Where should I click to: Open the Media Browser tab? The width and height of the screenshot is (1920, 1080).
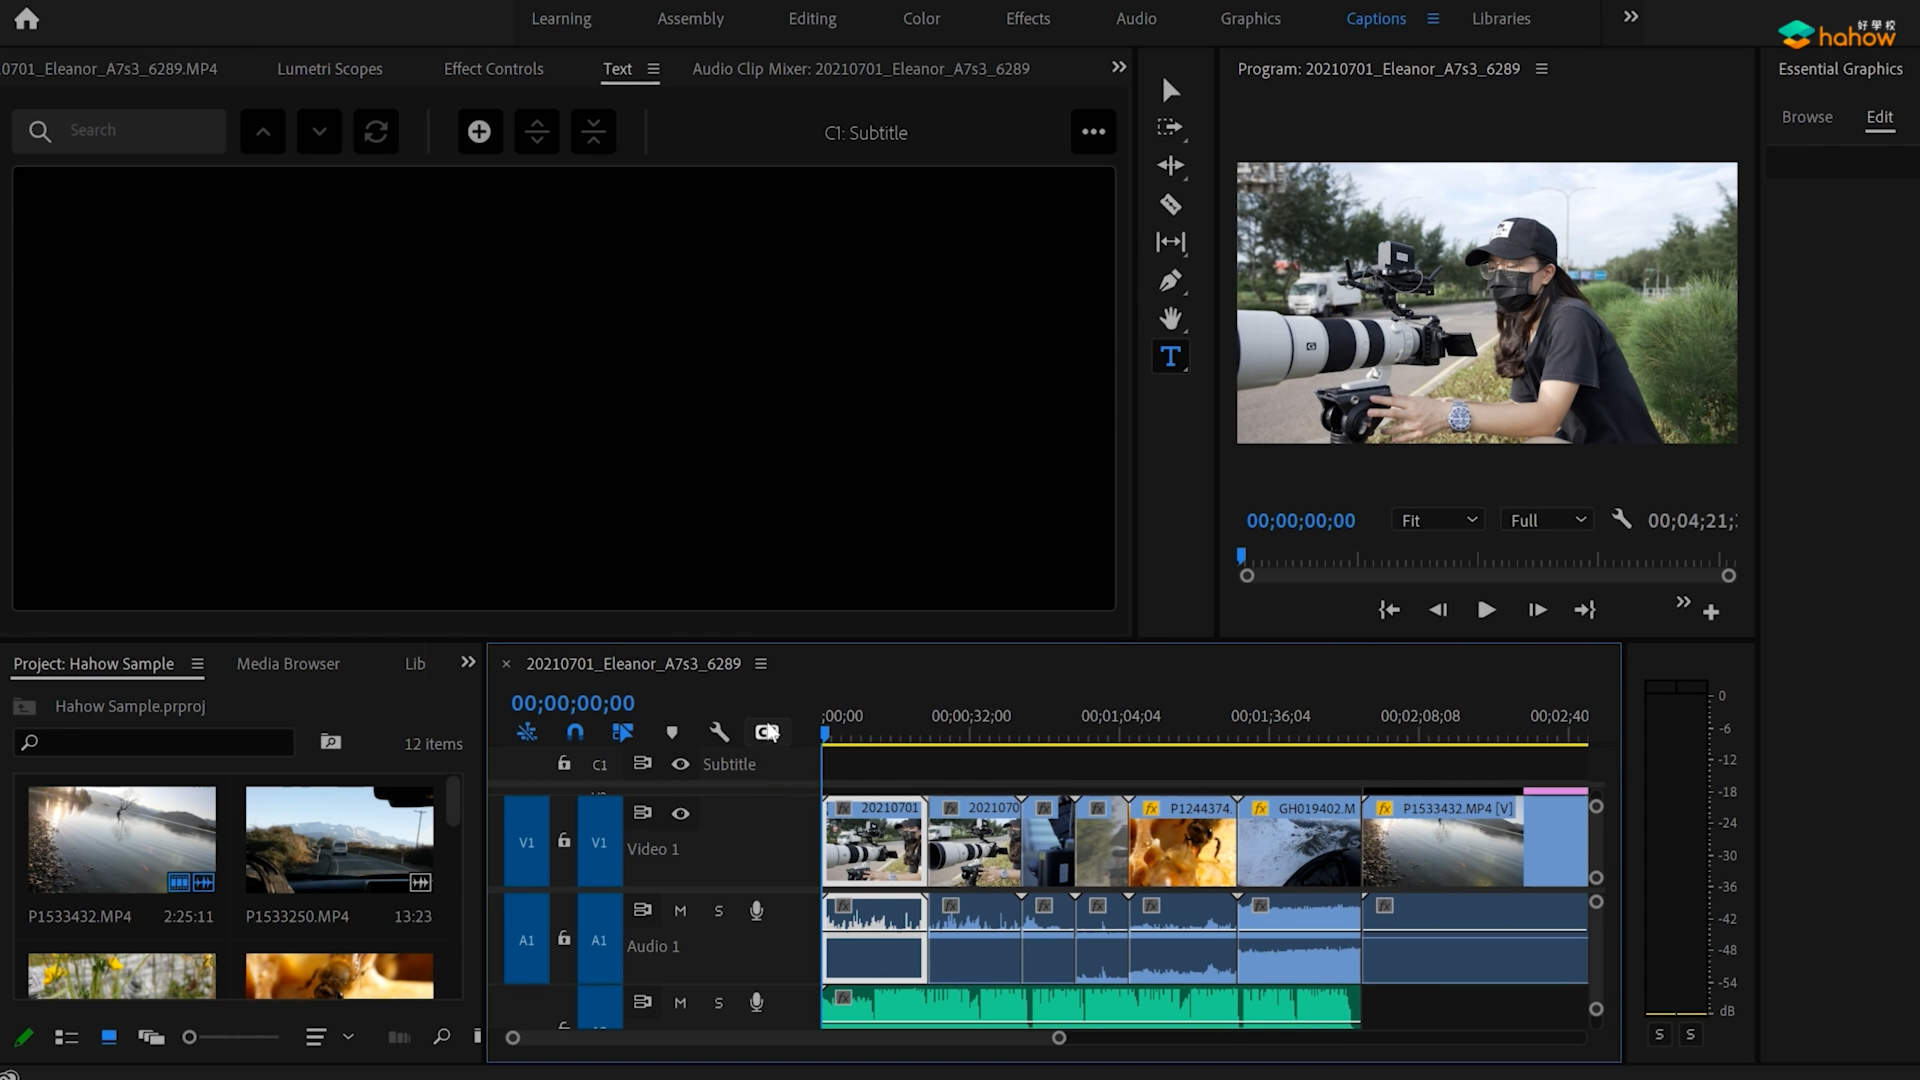[288, 664]
